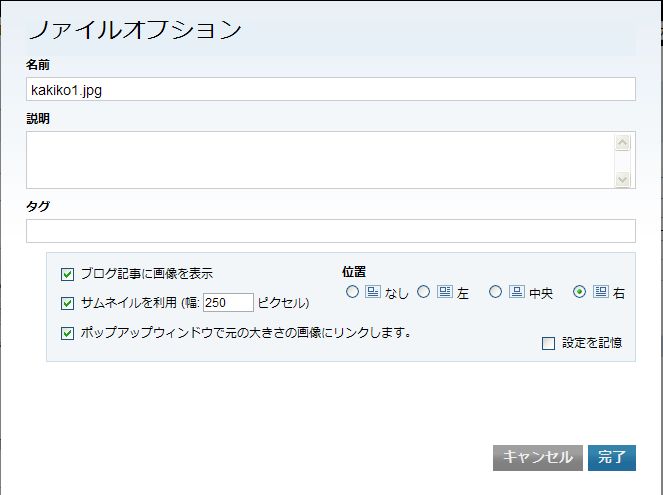The width and height of the screenshot is (663, 495).
Task: Uncheck the popup window link checkbox
Action: point(67,333)
